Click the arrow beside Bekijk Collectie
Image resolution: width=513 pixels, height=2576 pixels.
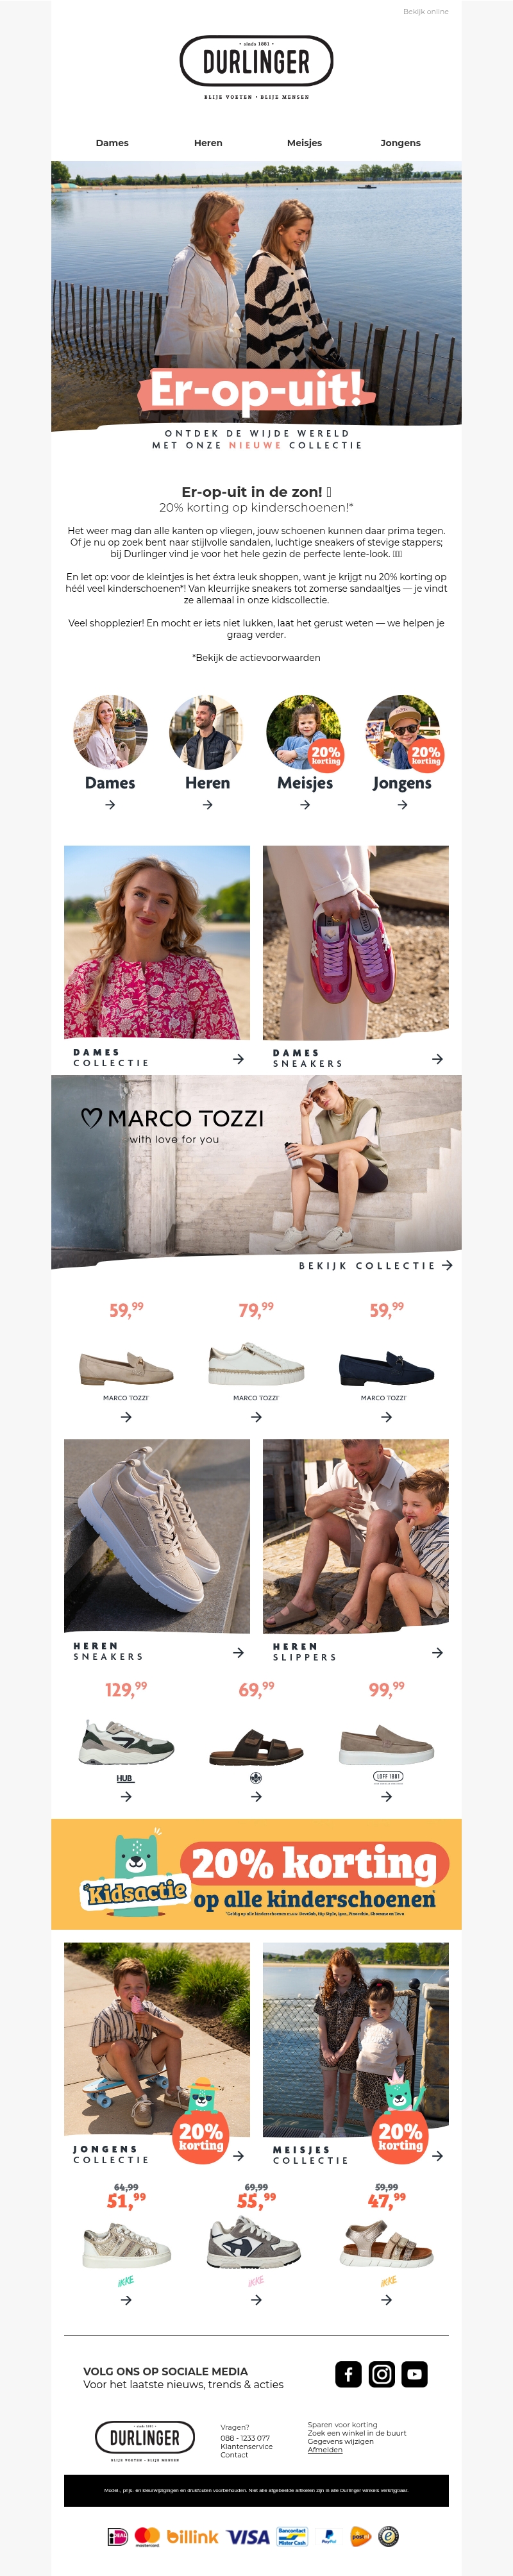(447, 1266)
